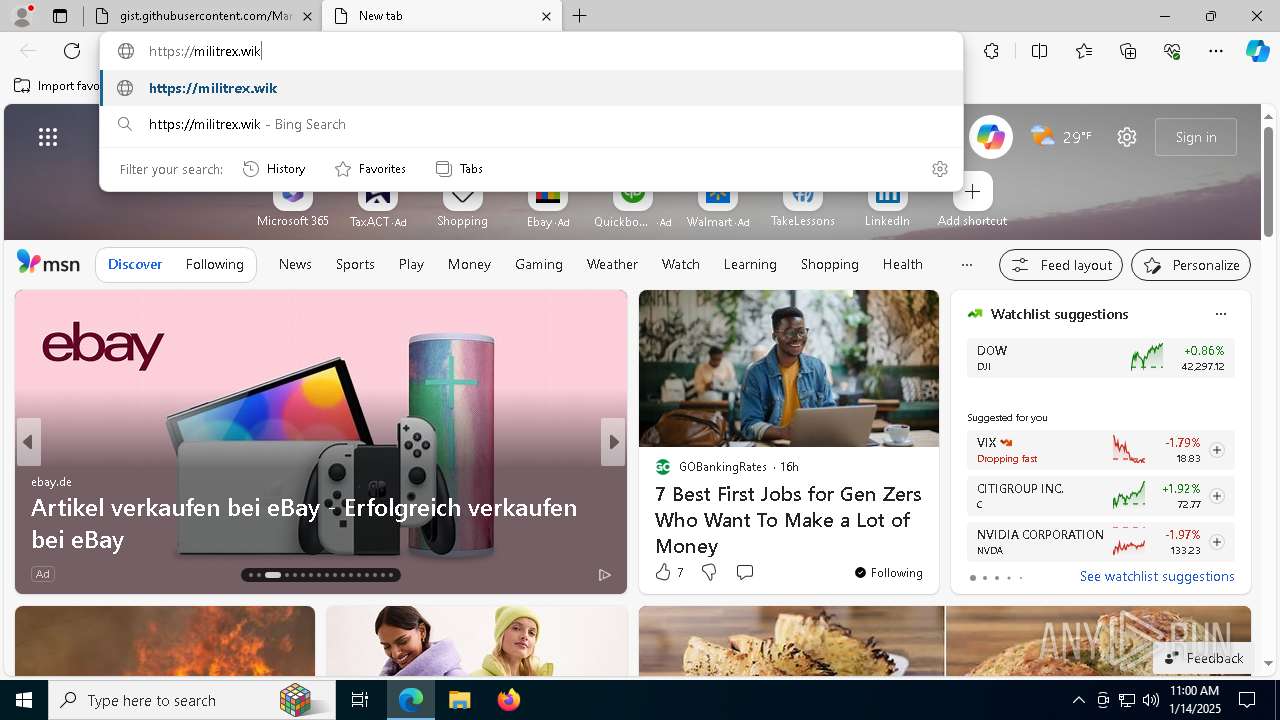Open See watchlist suggestions link
The height and width of the screenshot is (720, 1280).
pyautogui.click(x=1157, y=576)
